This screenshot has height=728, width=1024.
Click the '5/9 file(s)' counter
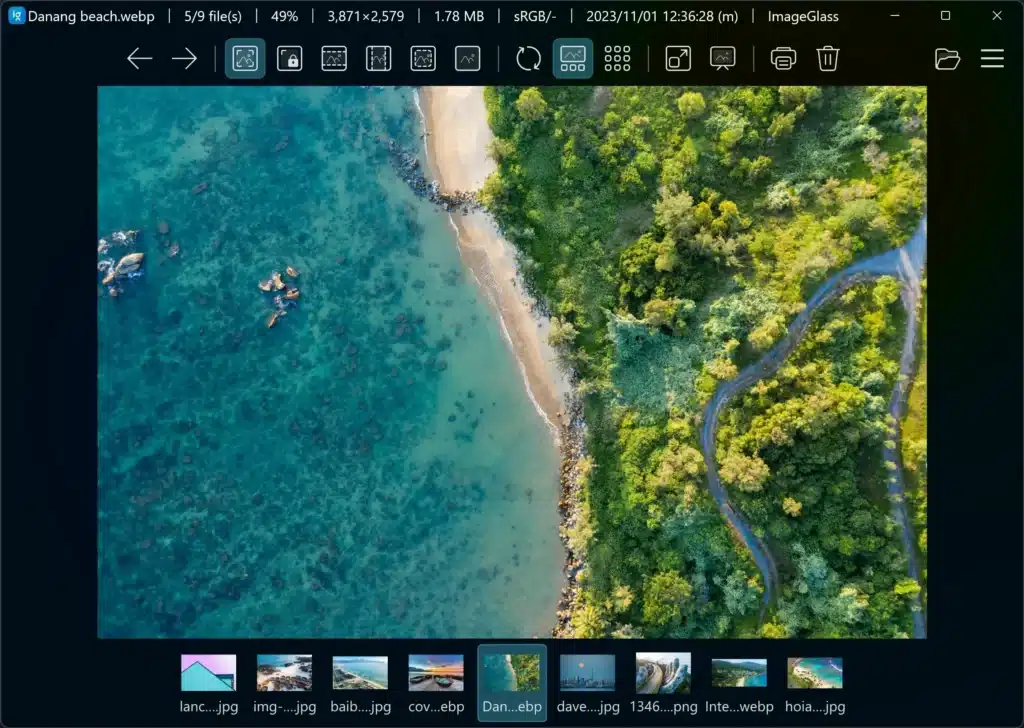pos(213,16)
